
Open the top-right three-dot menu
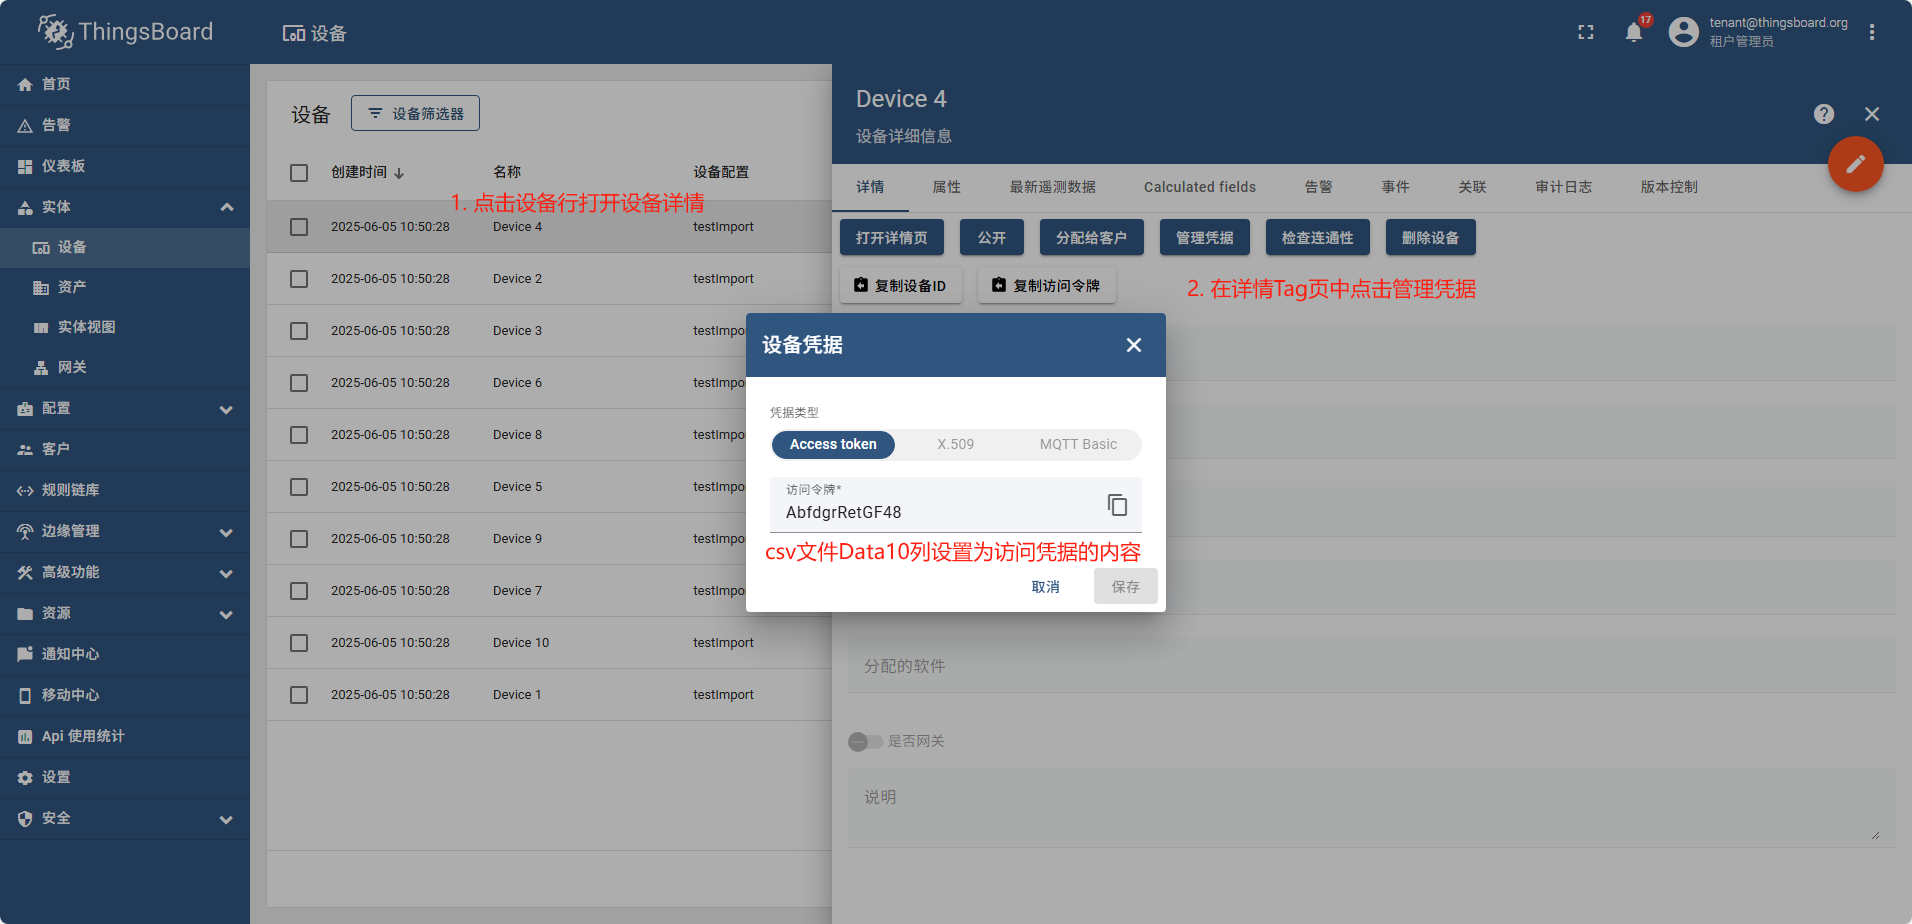pos(1872,33)
